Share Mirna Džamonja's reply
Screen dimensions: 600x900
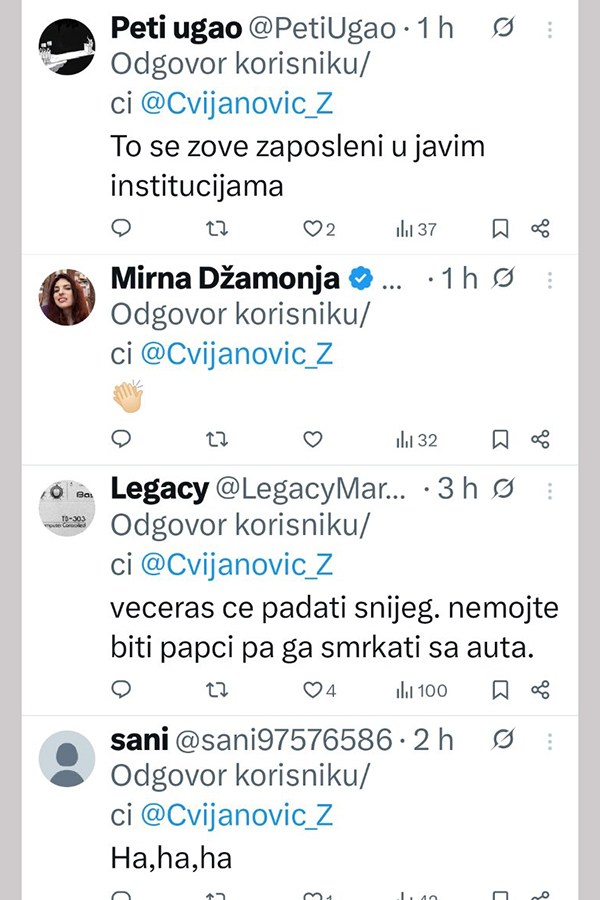pyautogui.click(x=540, y=439)
